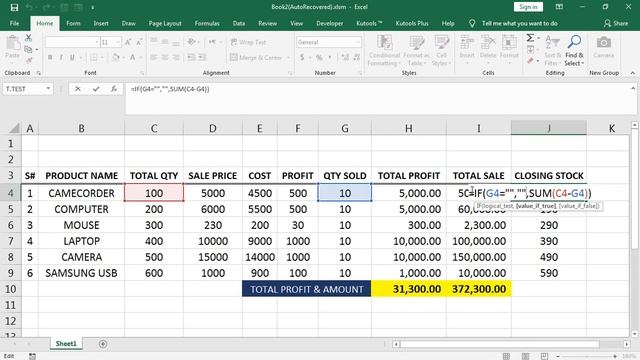Toggle Merge & Center
This screenshot has width=640, height=360.
[256, 58]
